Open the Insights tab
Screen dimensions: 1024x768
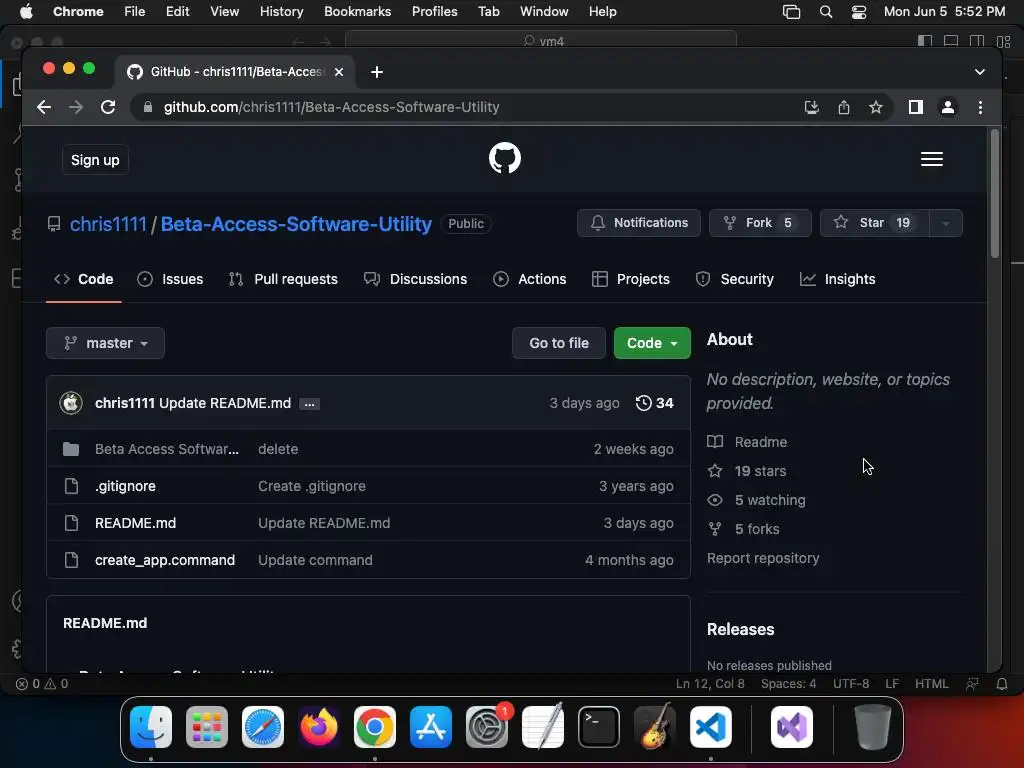pyautogui.click(x=837, y=280)
